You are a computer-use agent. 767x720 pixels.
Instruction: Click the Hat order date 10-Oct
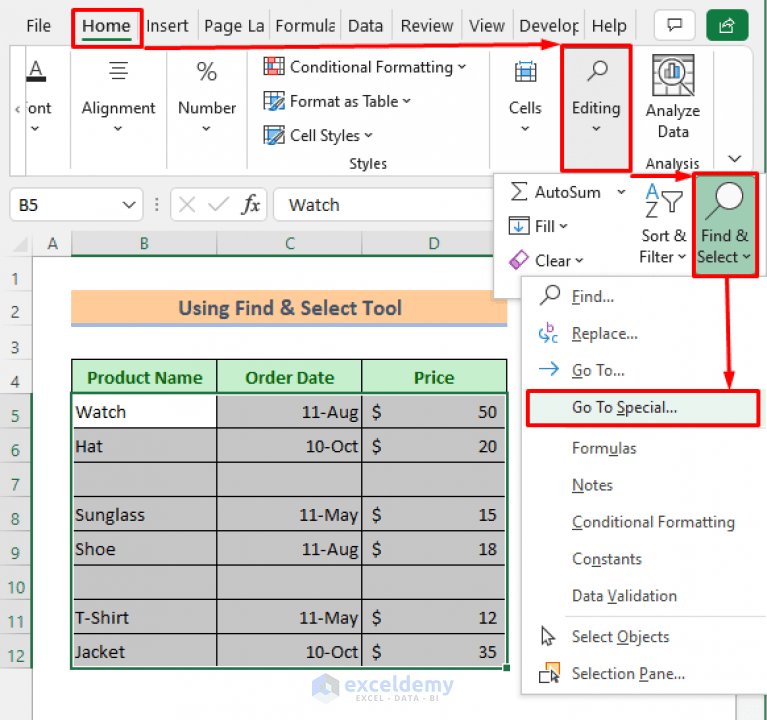(x=290, y=446)
